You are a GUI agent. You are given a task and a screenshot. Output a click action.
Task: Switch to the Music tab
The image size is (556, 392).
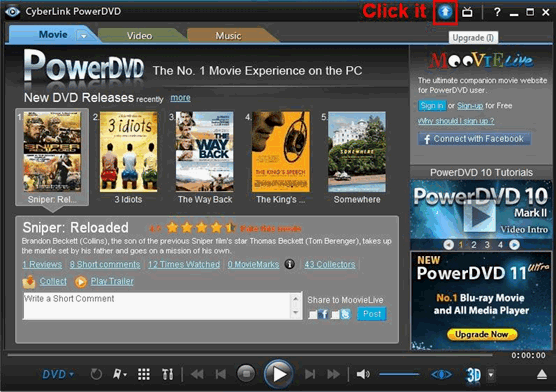coord(228,36)
